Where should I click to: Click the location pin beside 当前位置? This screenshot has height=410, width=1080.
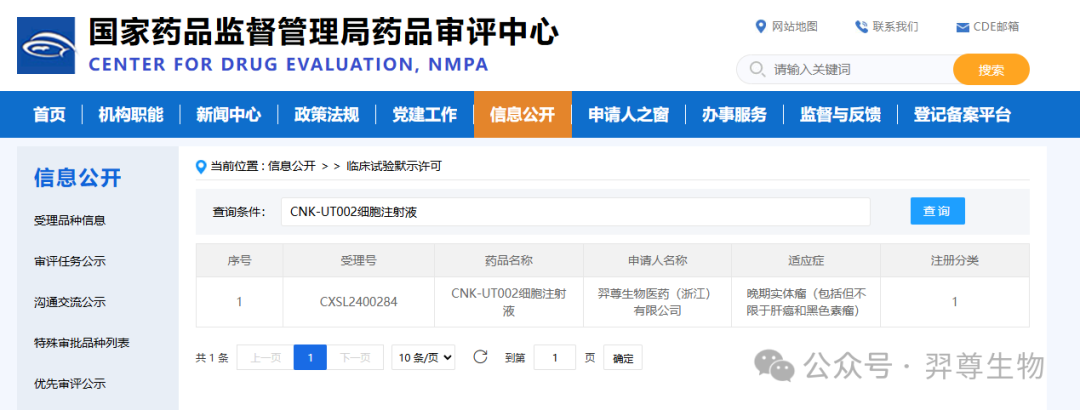point(201,166)
